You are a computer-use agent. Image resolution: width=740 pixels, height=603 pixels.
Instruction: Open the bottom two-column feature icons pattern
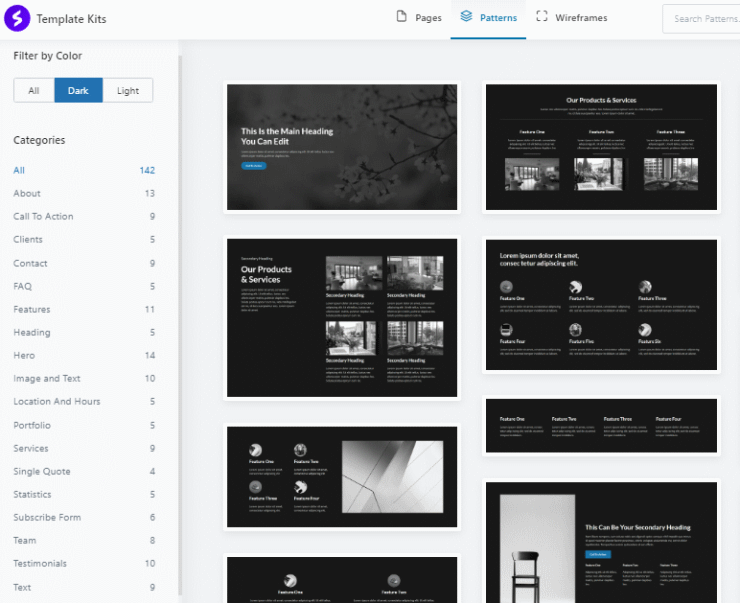342,579
